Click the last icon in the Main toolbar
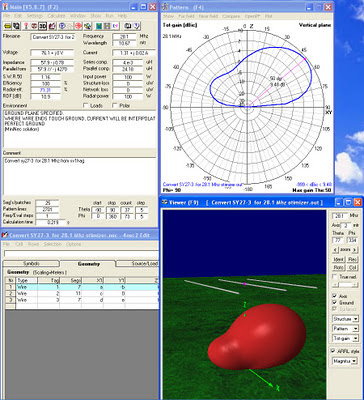 (x=137, y=26)
